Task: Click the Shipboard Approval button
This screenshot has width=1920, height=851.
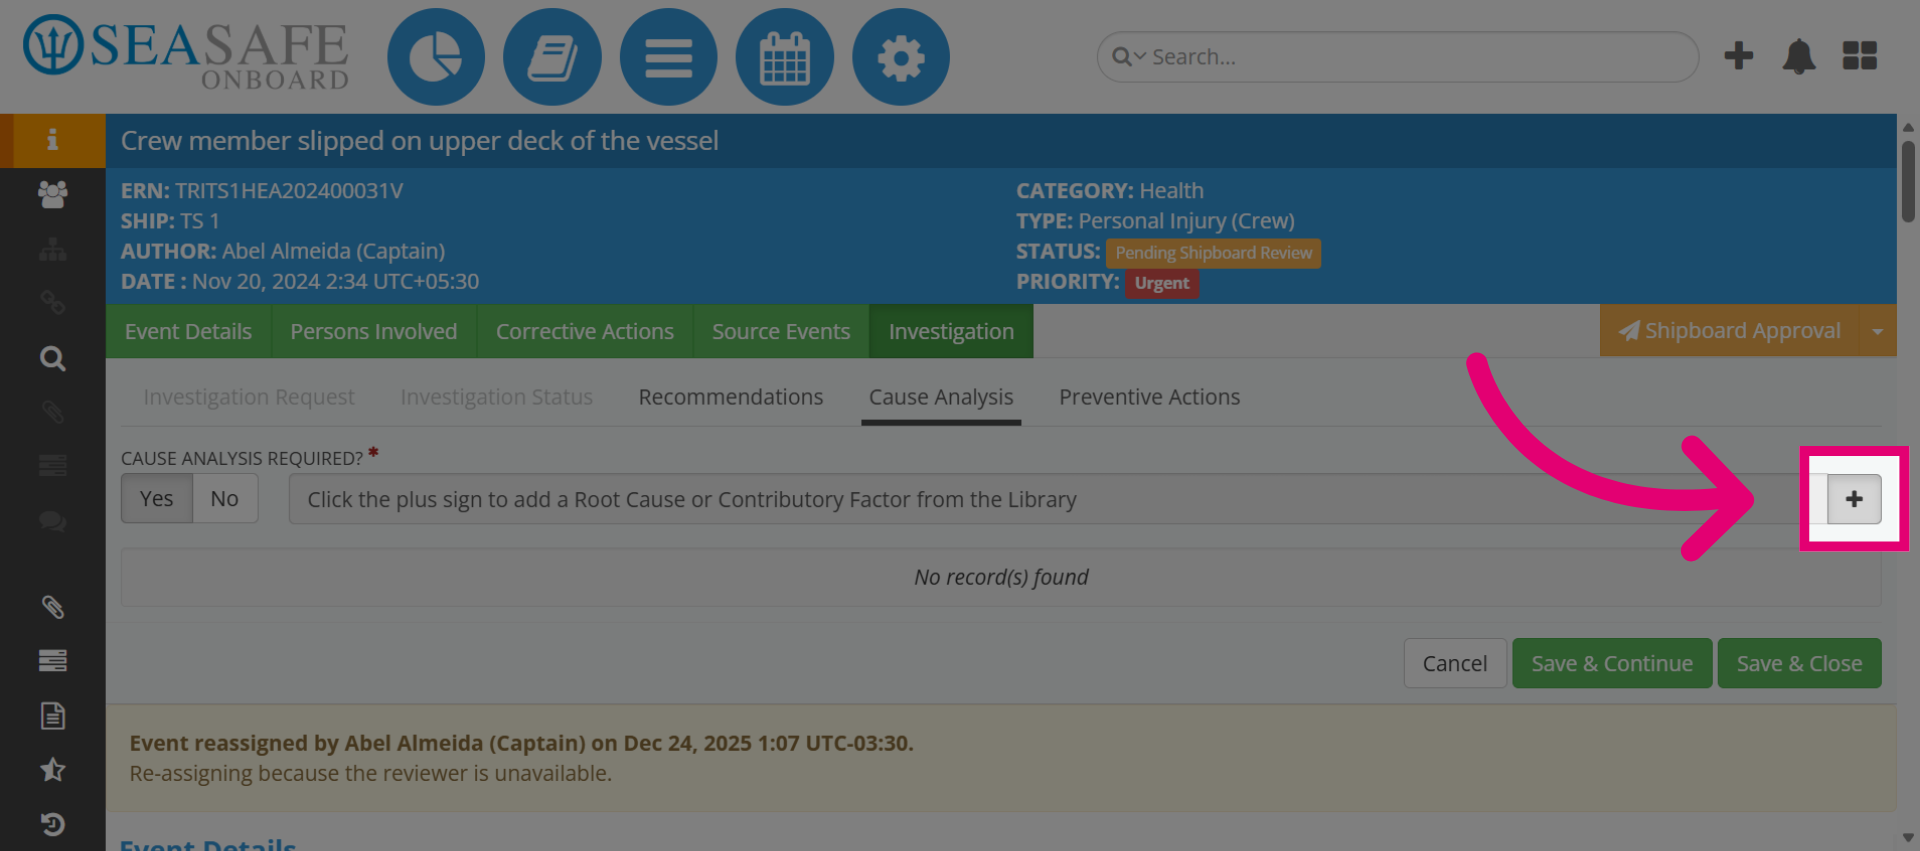Action: coord(1729,331)
